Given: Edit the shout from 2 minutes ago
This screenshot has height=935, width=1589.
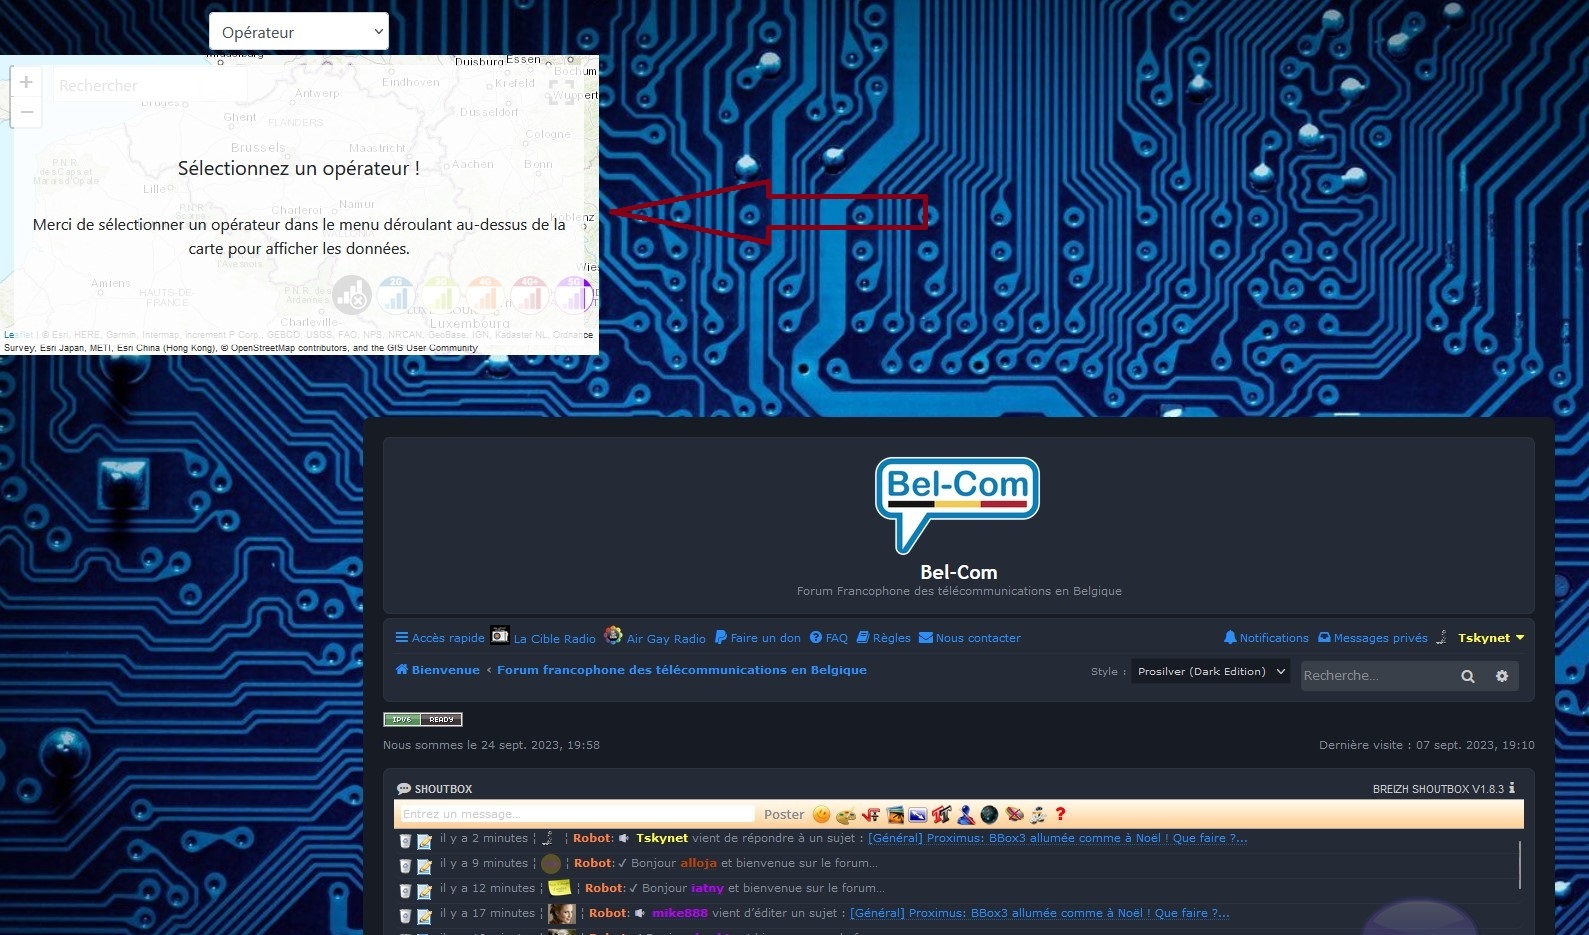Looking at the screenshot, I should click(424, 841).
